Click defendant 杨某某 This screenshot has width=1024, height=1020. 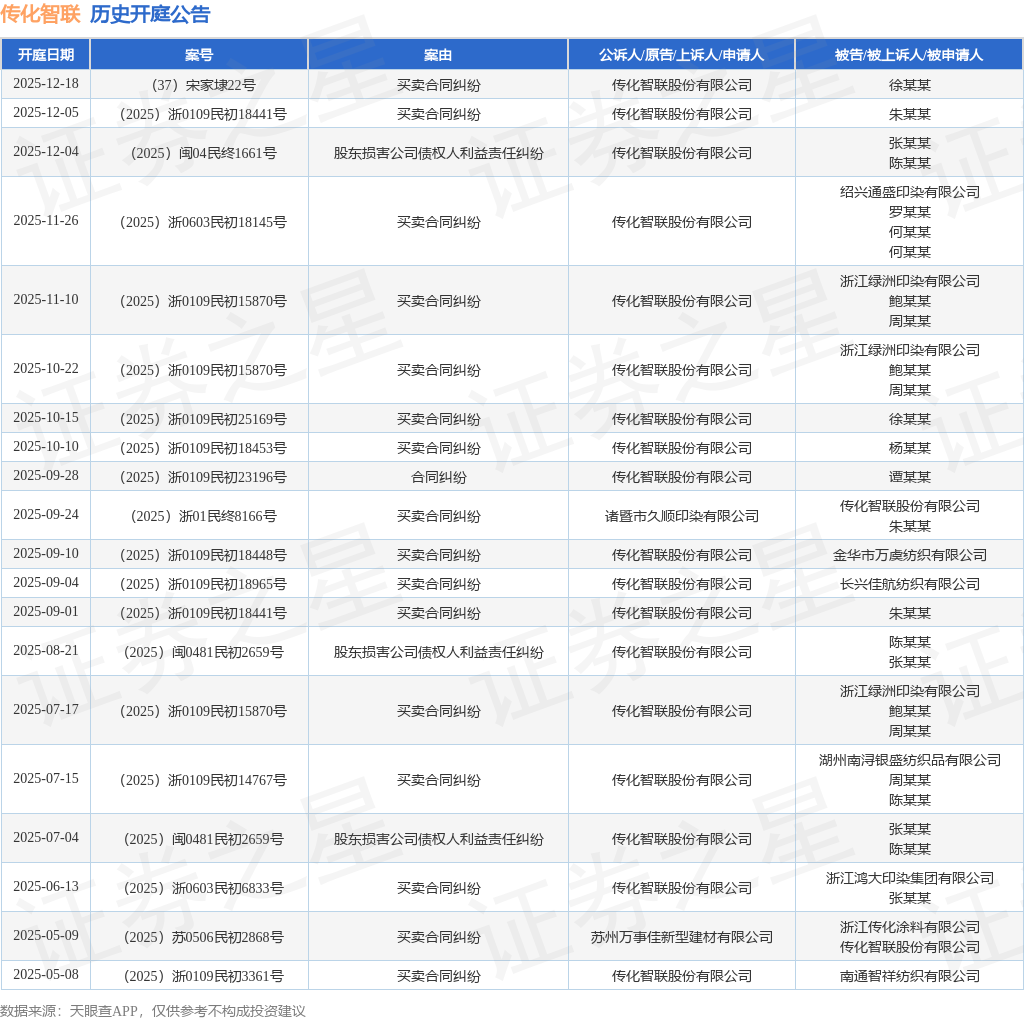tap(910, 449)
